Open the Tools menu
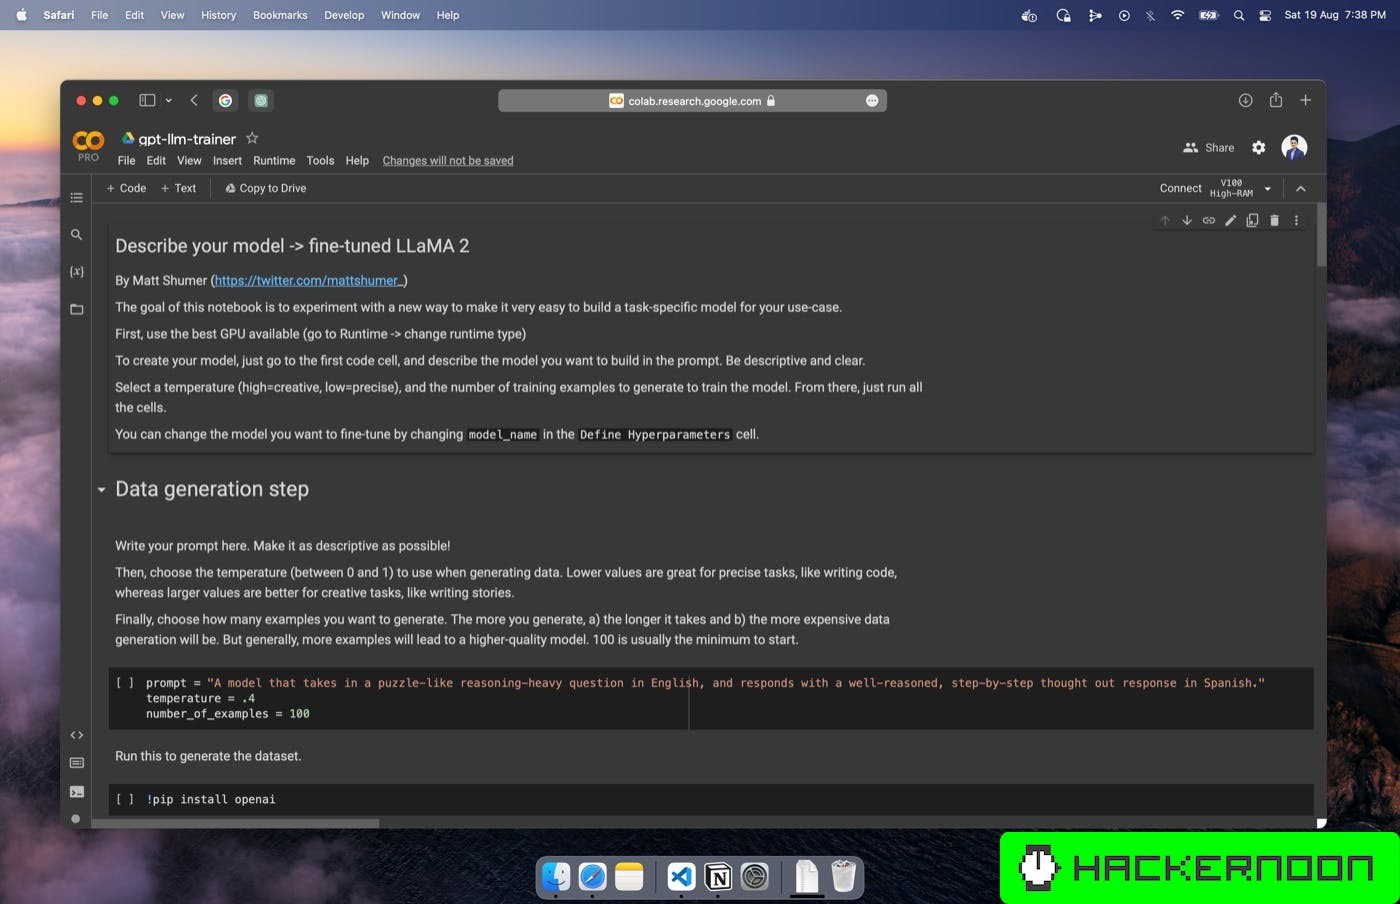 coord(320,161)
